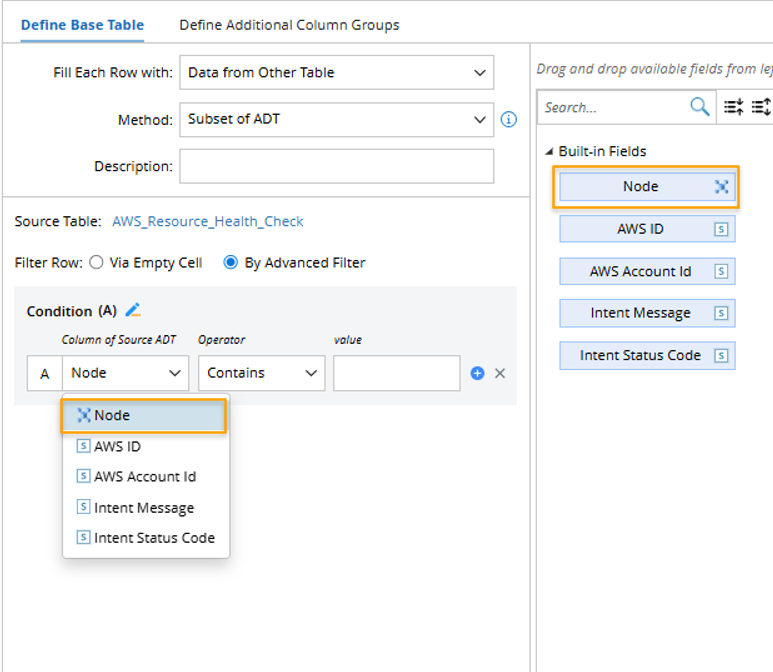Click the sort ascending icon by search
This screenshot has height=672, width=773.
pyautogui.click(x=733, y=107)
